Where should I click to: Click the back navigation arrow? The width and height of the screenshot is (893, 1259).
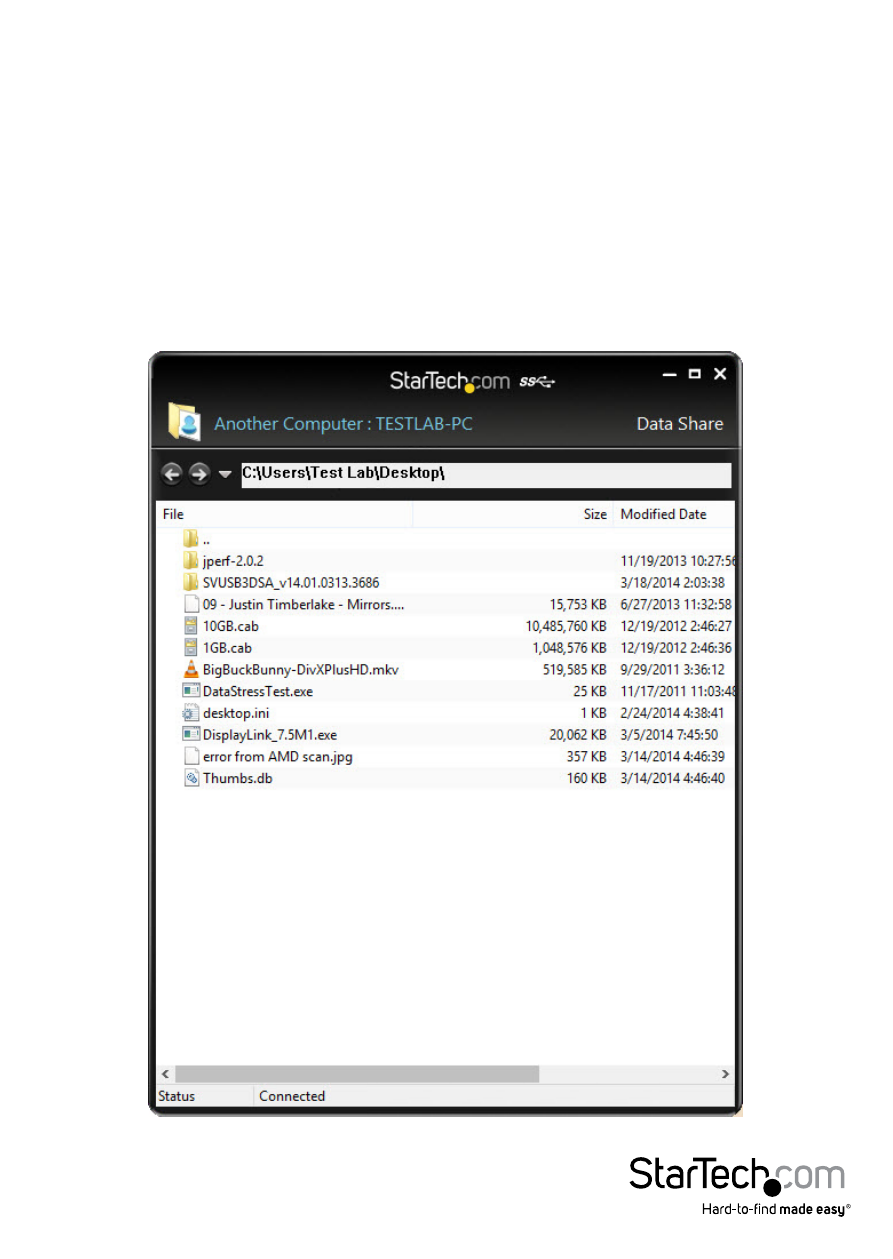click(171, 474)
